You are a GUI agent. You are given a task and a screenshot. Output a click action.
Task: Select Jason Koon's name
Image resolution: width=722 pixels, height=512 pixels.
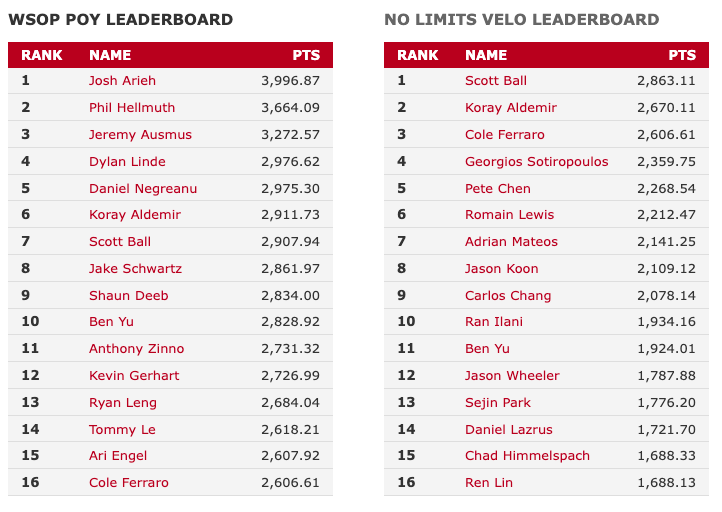coord(501,268)
